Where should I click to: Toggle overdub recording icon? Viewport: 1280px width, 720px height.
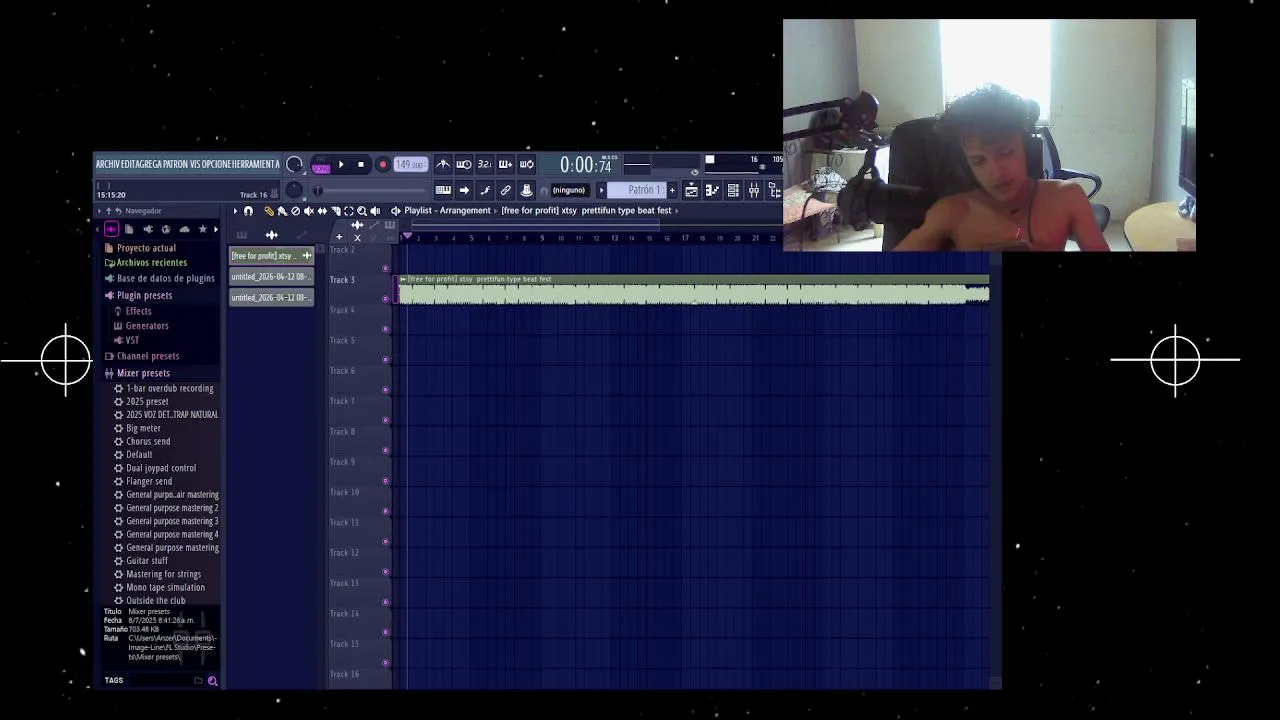point(505,164)
